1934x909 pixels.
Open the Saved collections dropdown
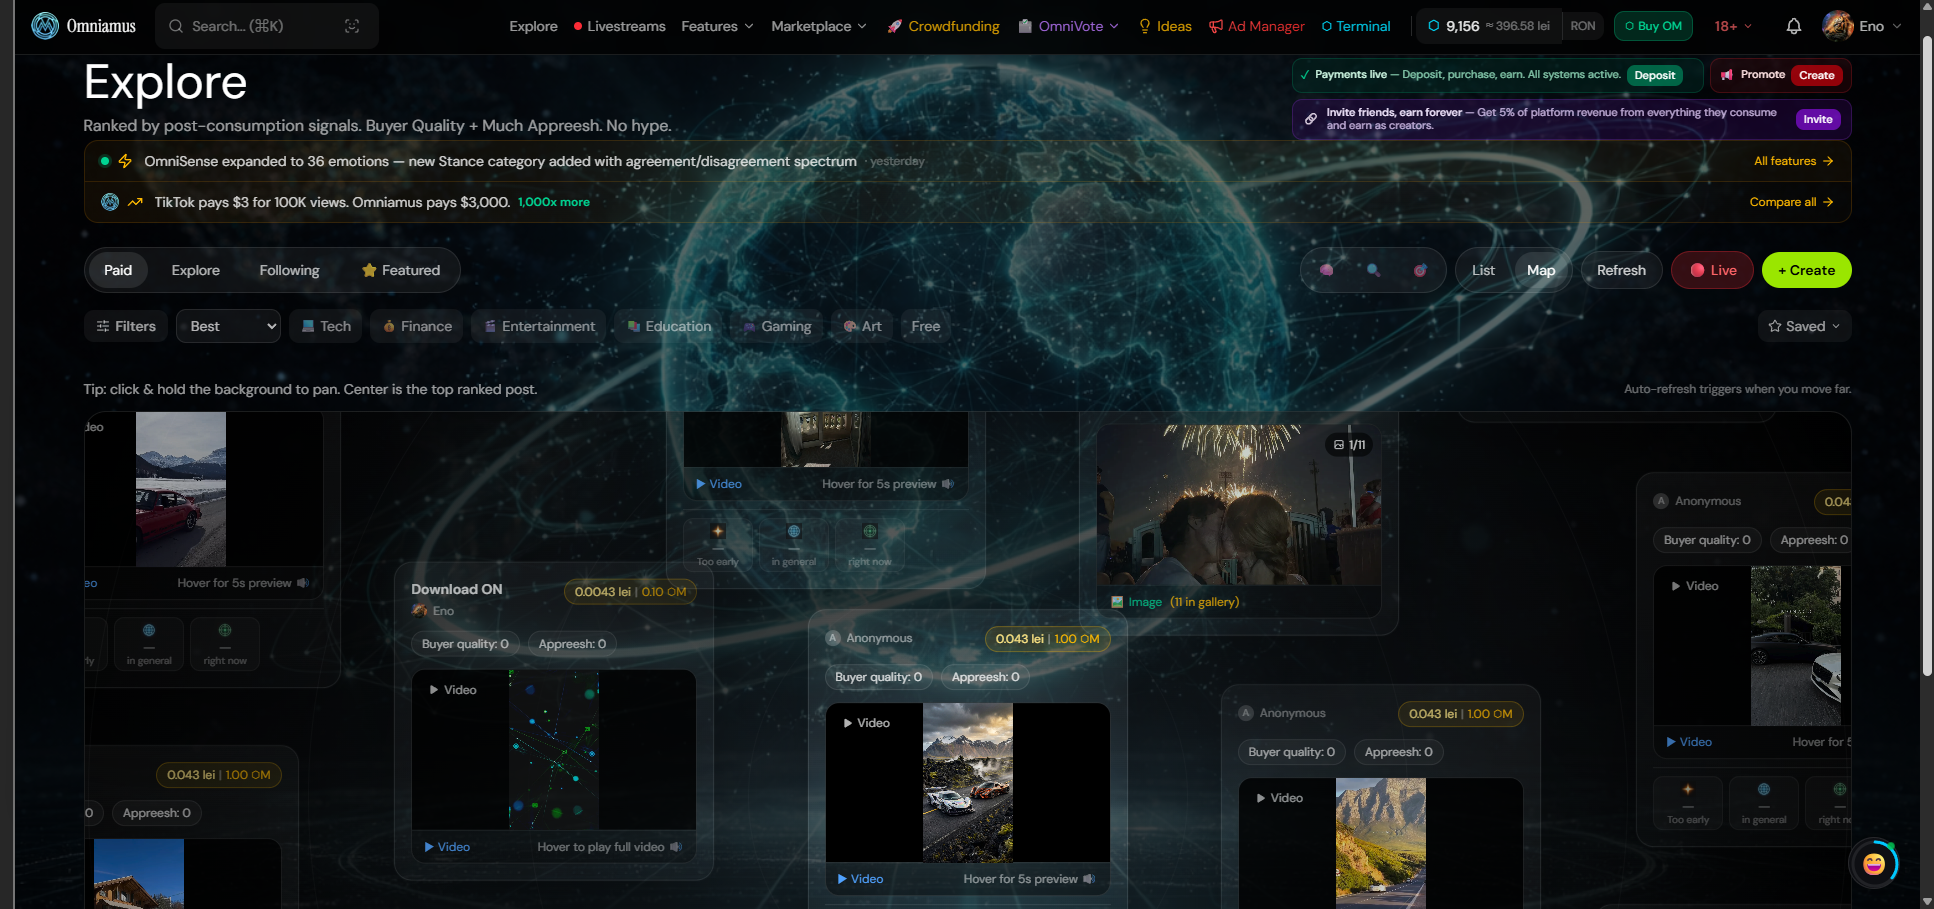pos(1804,326)
